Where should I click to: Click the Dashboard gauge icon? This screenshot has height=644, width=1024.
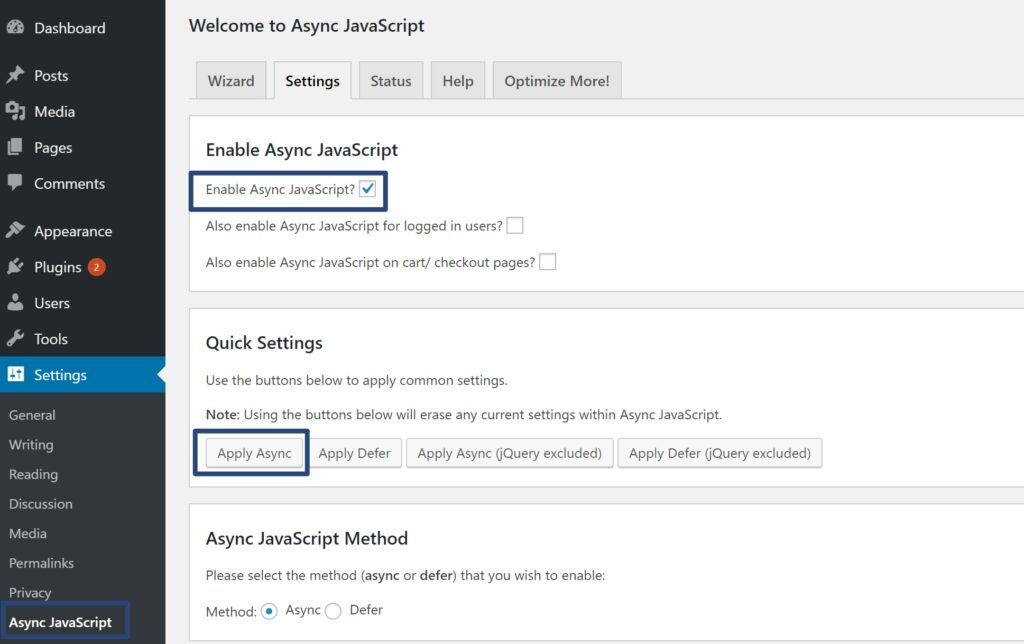15,27
